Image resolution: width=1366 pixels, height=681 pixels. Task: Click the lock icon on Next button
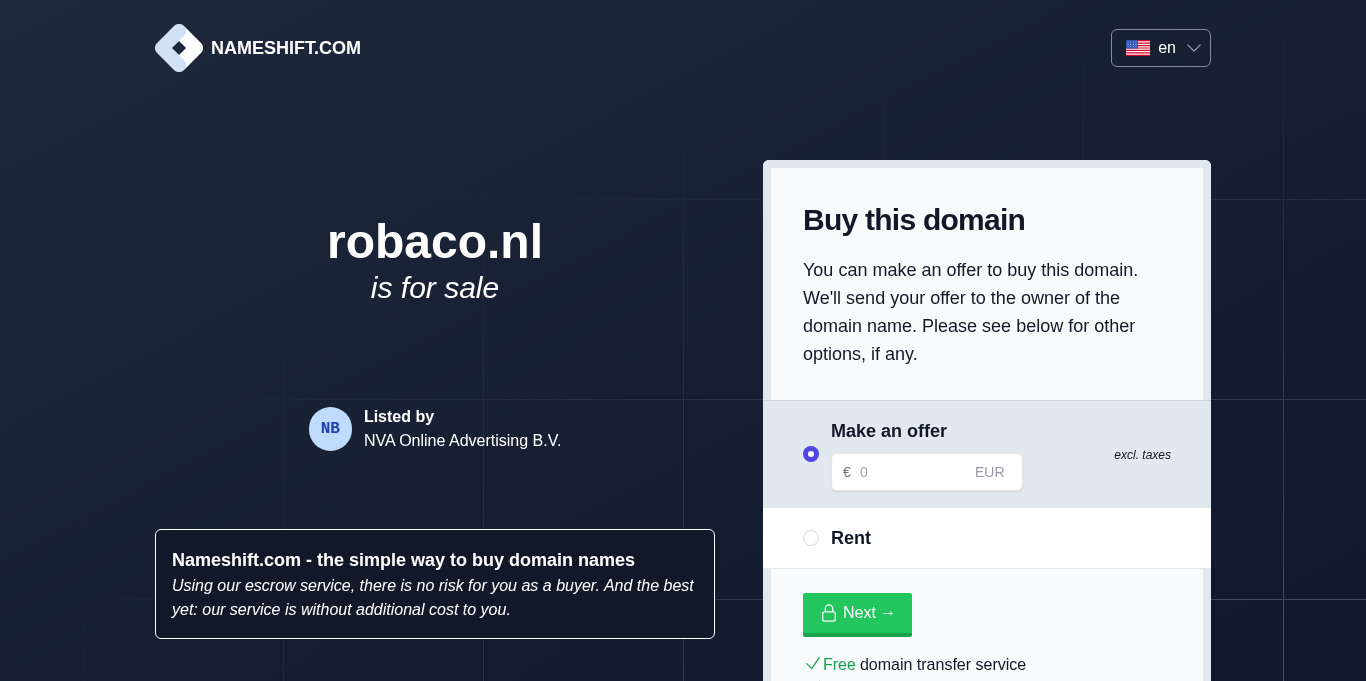pos(829,613)
